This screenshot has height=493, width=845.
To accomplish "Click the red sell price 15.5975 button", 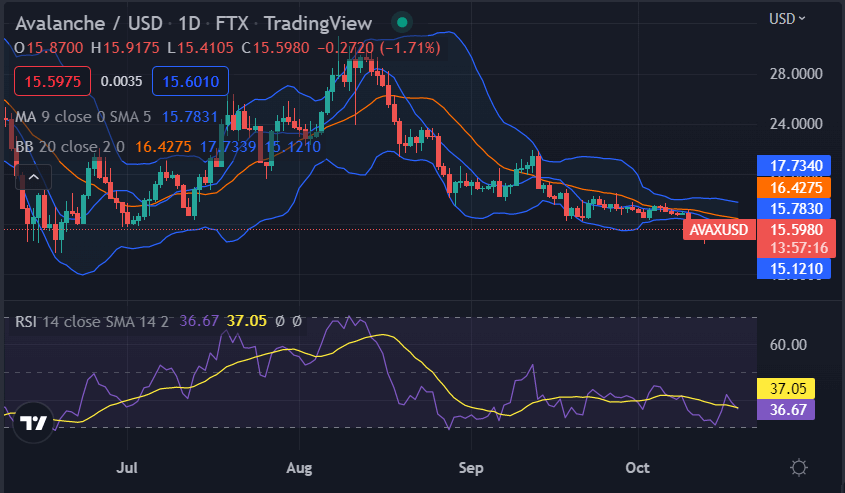I will click(x=52, y=81).
